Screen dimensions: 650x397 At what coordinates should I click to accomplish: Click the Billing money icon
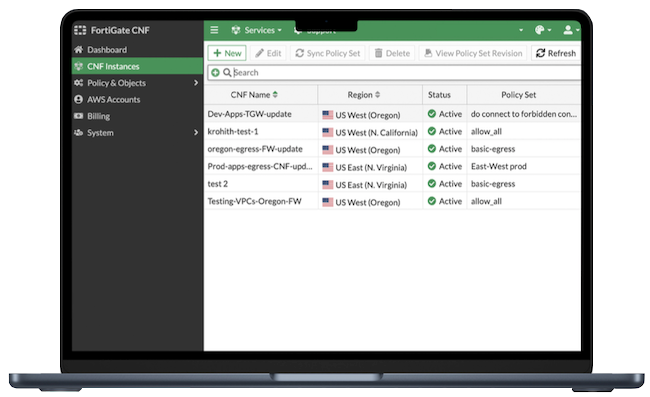click(x=78, y=116)
